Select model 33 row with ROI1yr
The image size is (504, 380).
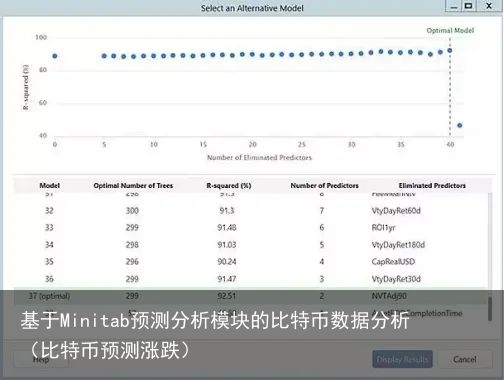252,228
